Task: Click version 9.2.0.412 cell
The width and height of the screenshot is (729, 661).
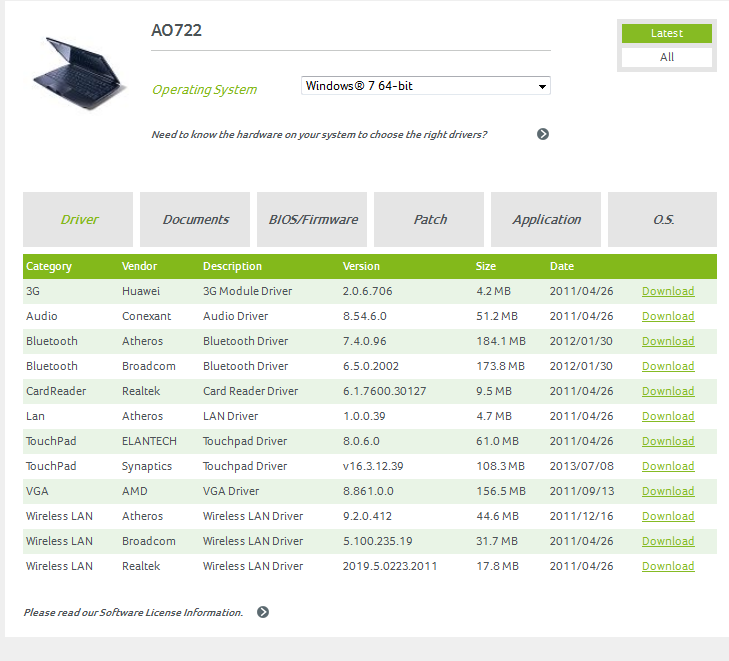Action: pyautogui.click(x=367, y=516)
